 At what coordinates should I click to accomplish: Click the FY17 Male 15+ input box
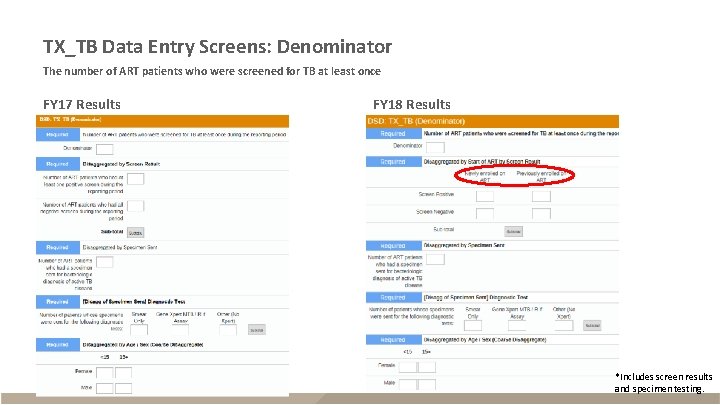(x=124, y=388)
